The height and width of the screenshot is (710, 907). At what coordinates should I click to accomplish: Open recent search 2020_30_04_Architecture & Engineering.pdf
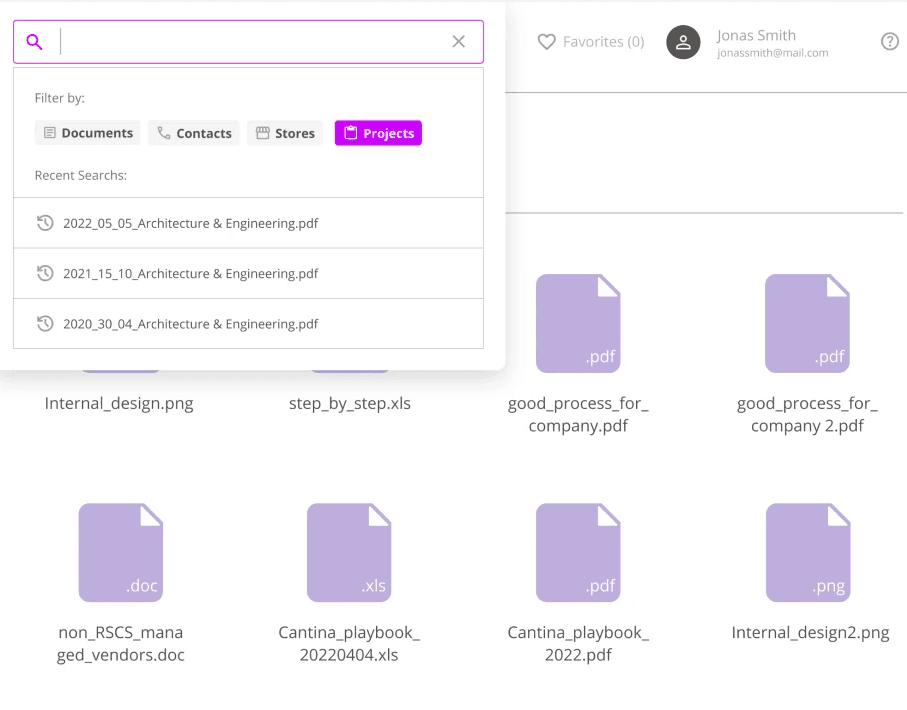click(248, 324)
